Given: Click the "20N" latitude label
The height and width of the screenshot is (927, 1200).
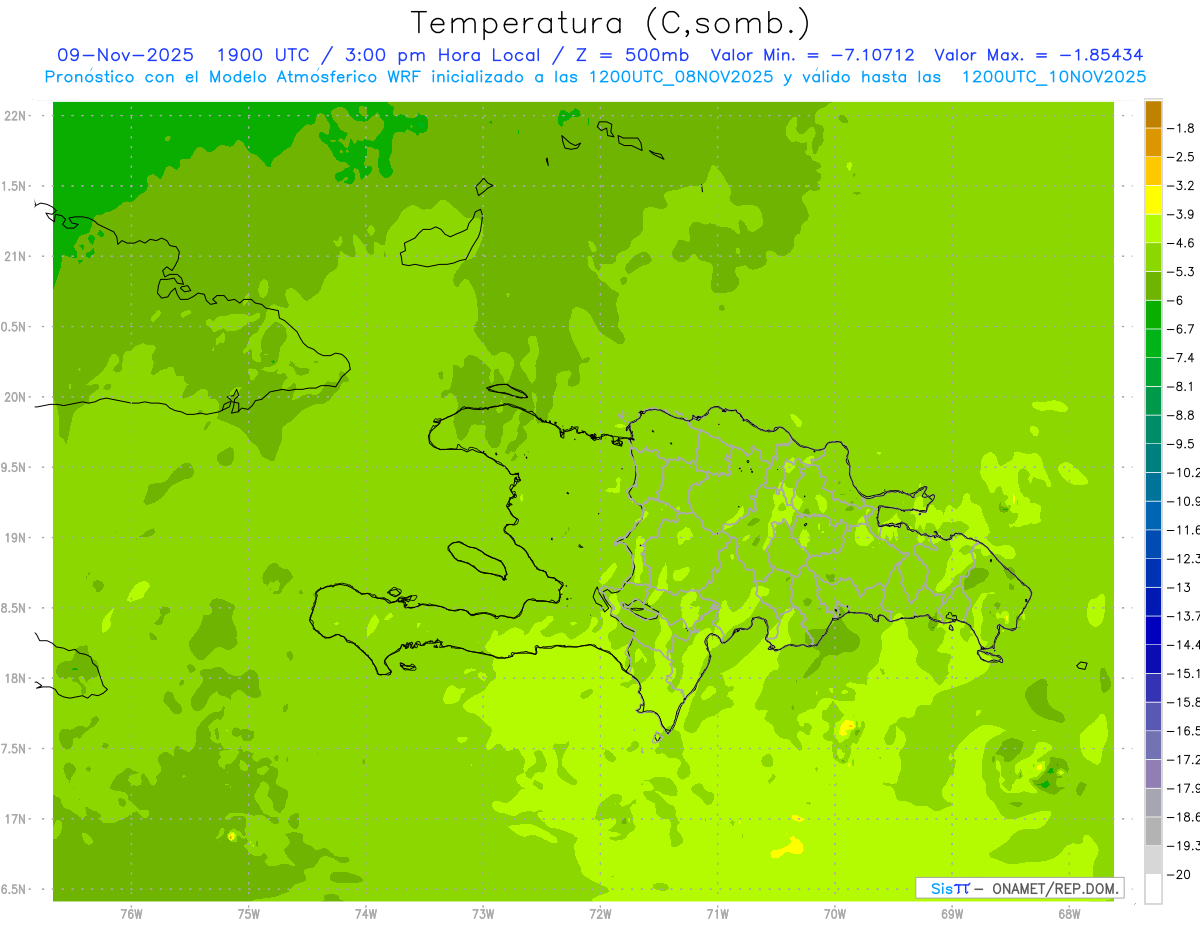Looking at the screenshot, I should click(15, 397).
